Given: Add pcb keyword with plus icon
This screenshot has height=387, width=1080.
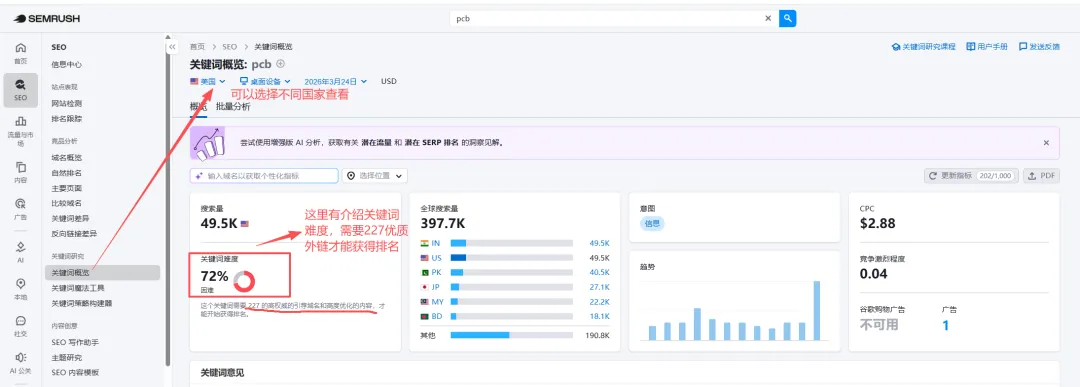Looking at the screenshot, I should 280,64.
